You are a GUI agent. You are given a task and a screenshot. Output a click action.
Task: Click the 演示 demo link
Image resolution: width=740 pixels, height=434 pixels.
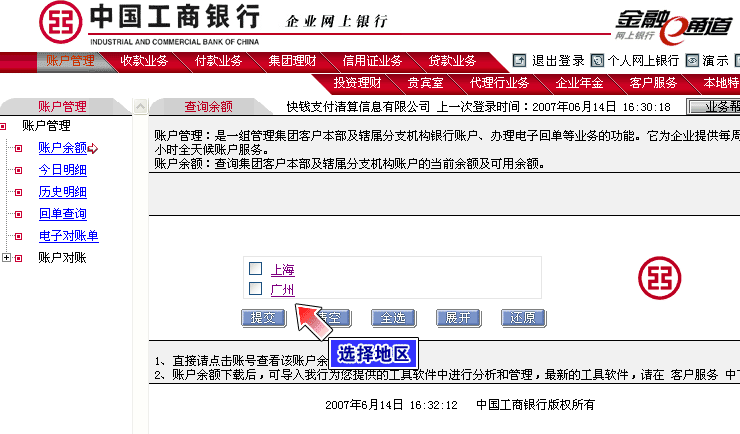click(x=715, y=61)
